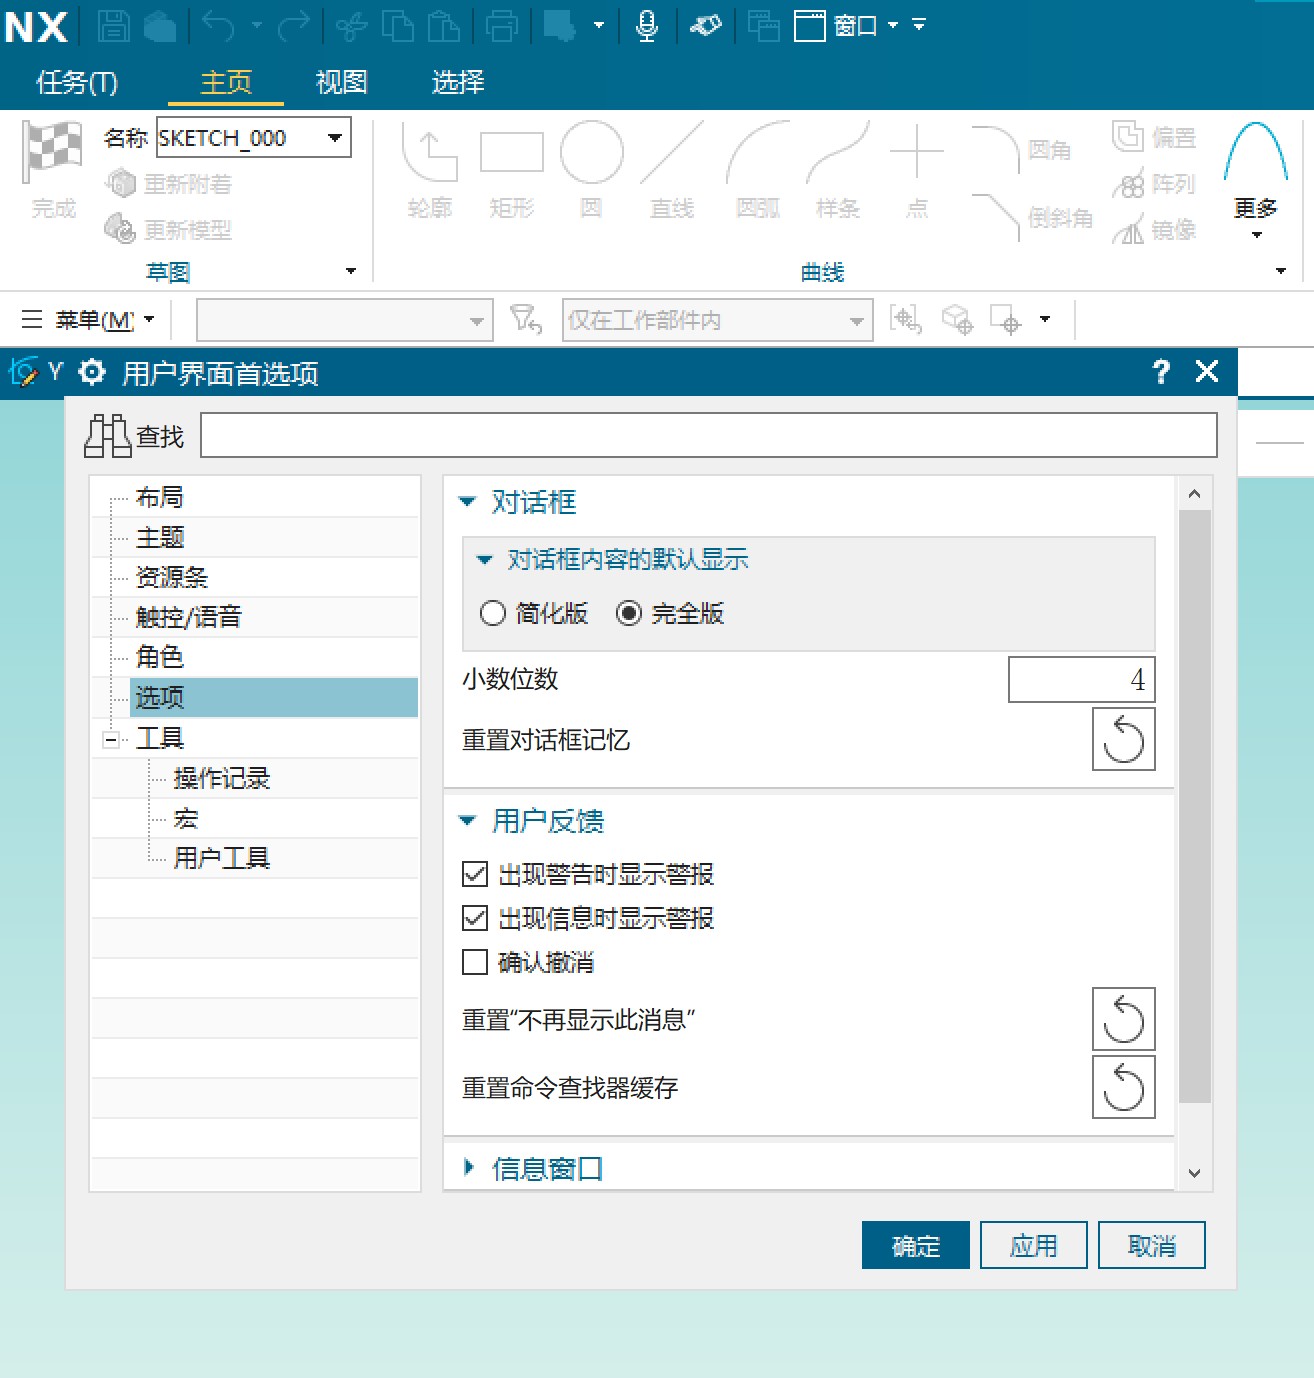This screenshot has width=1314, height=1378.
Task: Select 布局 in preferences tree
Action: pos(160,497)
